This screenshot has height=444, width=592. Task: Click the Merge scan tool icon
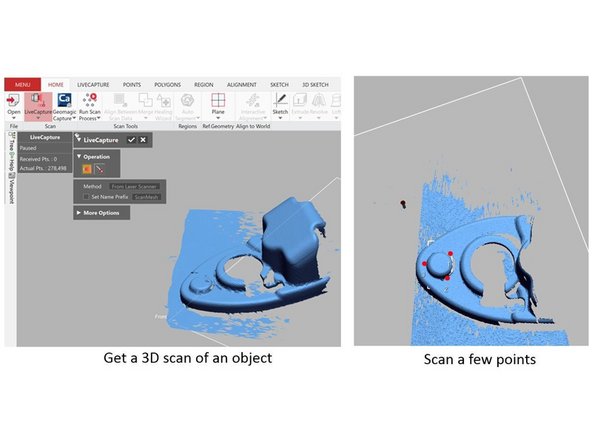145,100
